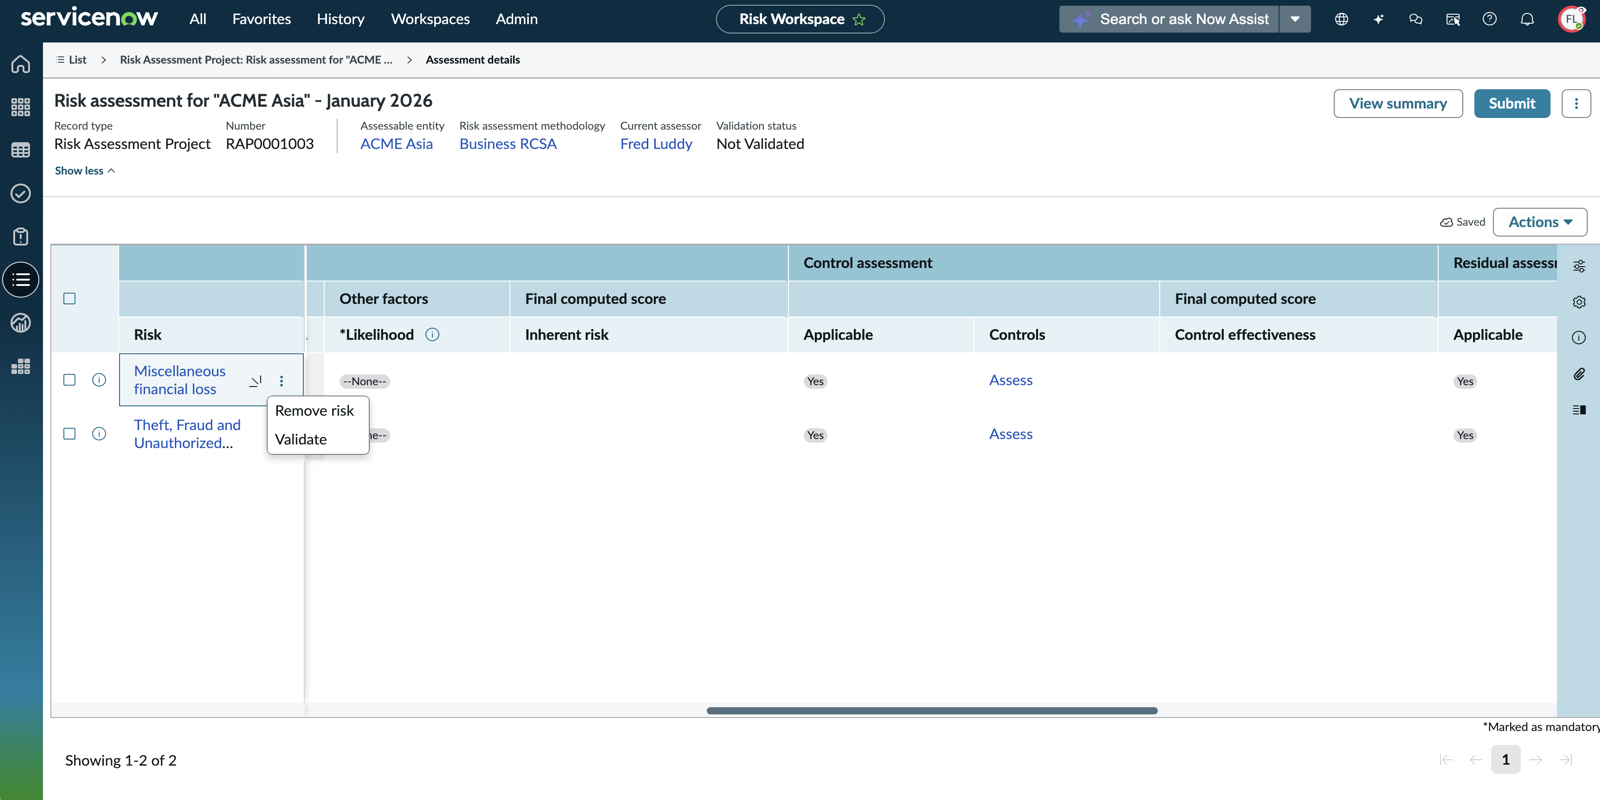1600x800 pixels.
Task: Focus the Search or ask Now Assist field
Action: coord(1170,19)
